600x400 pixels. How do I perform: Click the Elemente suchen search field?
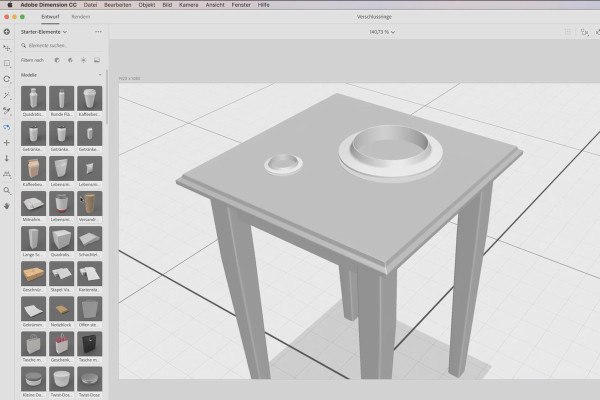point(61,46)
